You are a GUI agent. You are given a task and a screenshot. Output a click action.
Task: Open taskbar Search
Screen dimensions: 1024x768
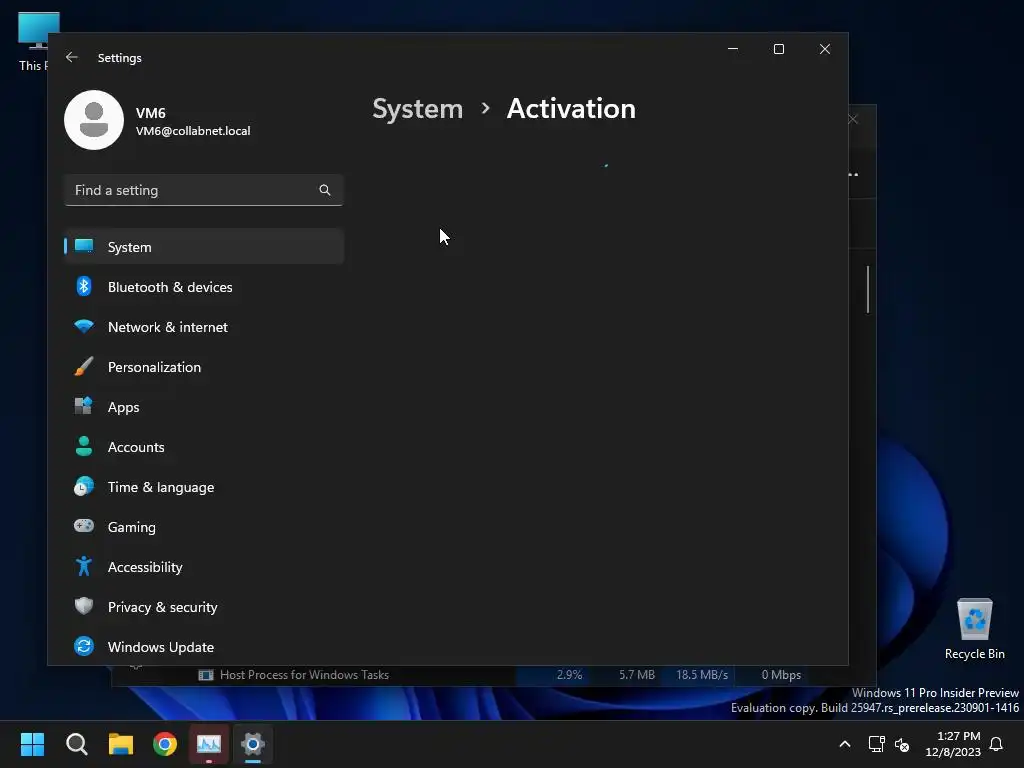pos(77,744)
